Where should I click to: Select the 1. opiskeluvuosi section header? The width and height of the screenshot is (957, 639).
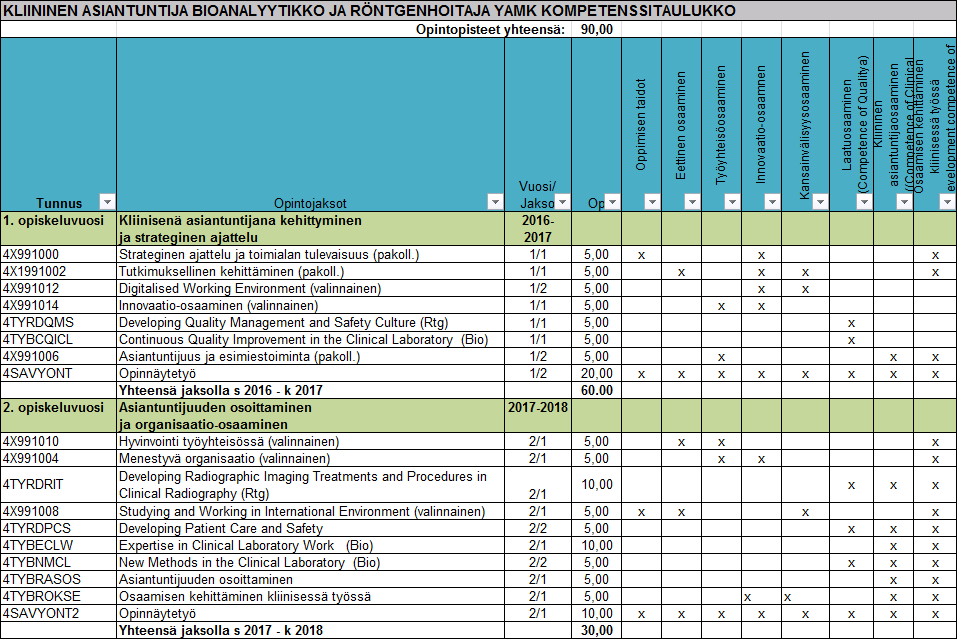pyautogui.click(x=58, y=228)
